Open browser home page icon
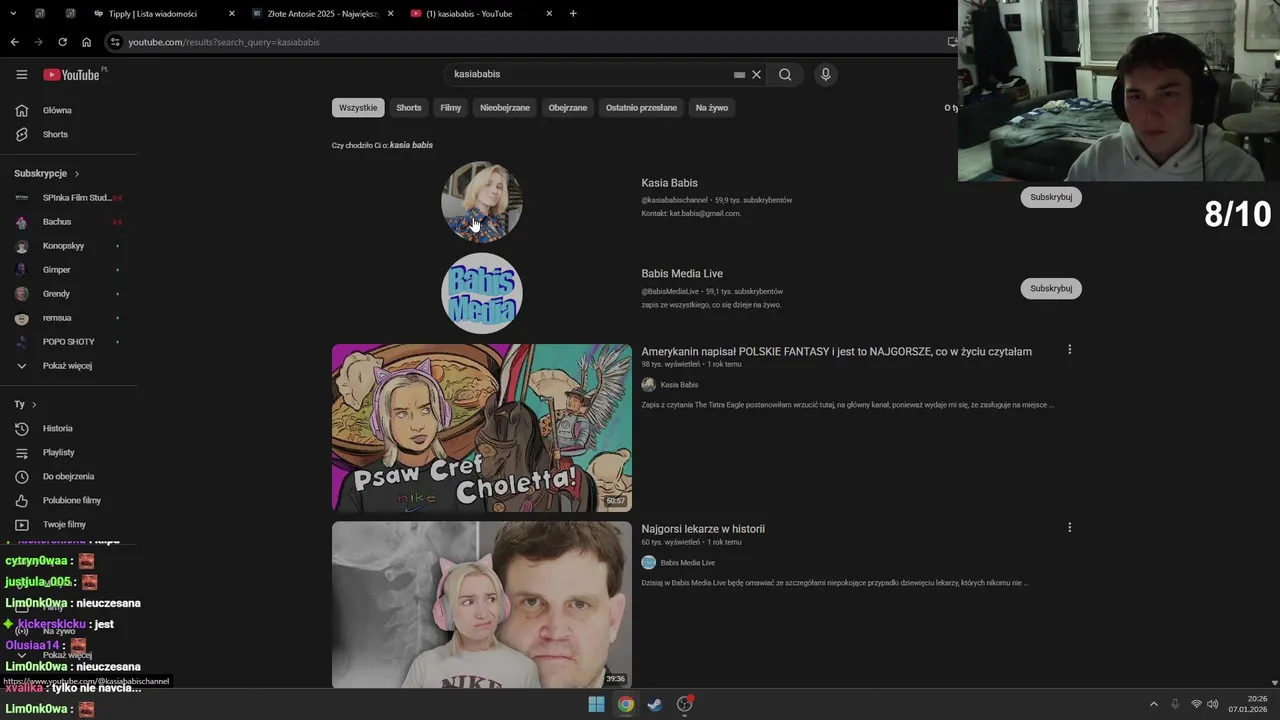 (86, 42)
